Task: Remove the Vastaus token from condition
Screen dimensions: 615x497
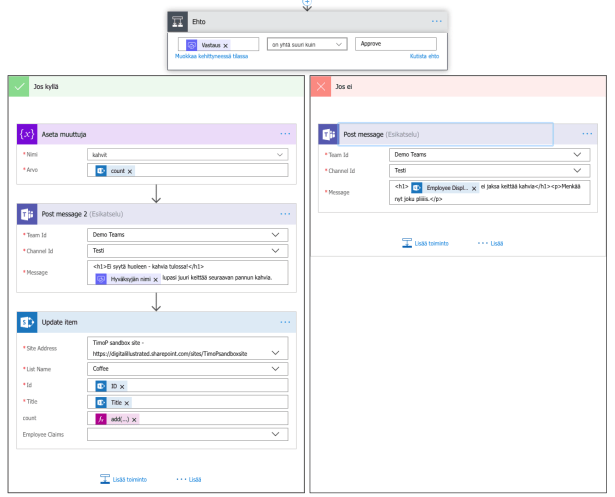Action: (x=225, y=46)
